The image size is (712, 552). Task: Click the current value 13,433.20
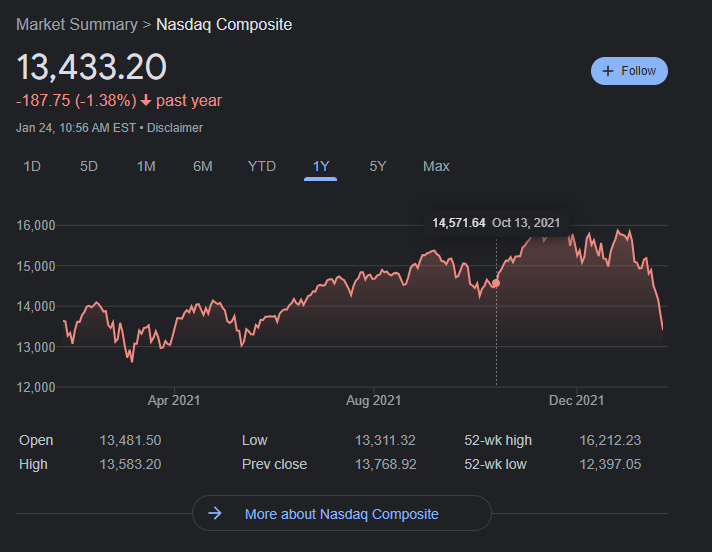click(x=92, y=67)
